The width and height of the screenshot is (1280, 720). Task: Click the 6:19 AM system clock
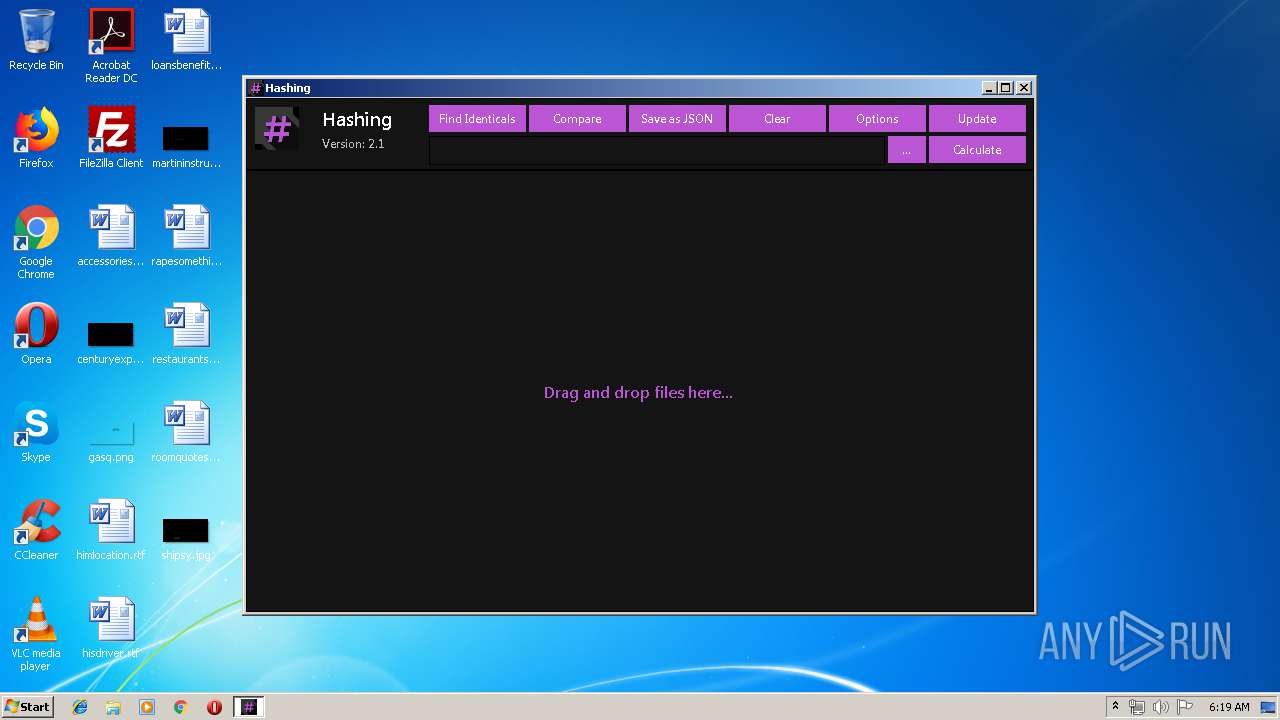[x=1229, y=707]
